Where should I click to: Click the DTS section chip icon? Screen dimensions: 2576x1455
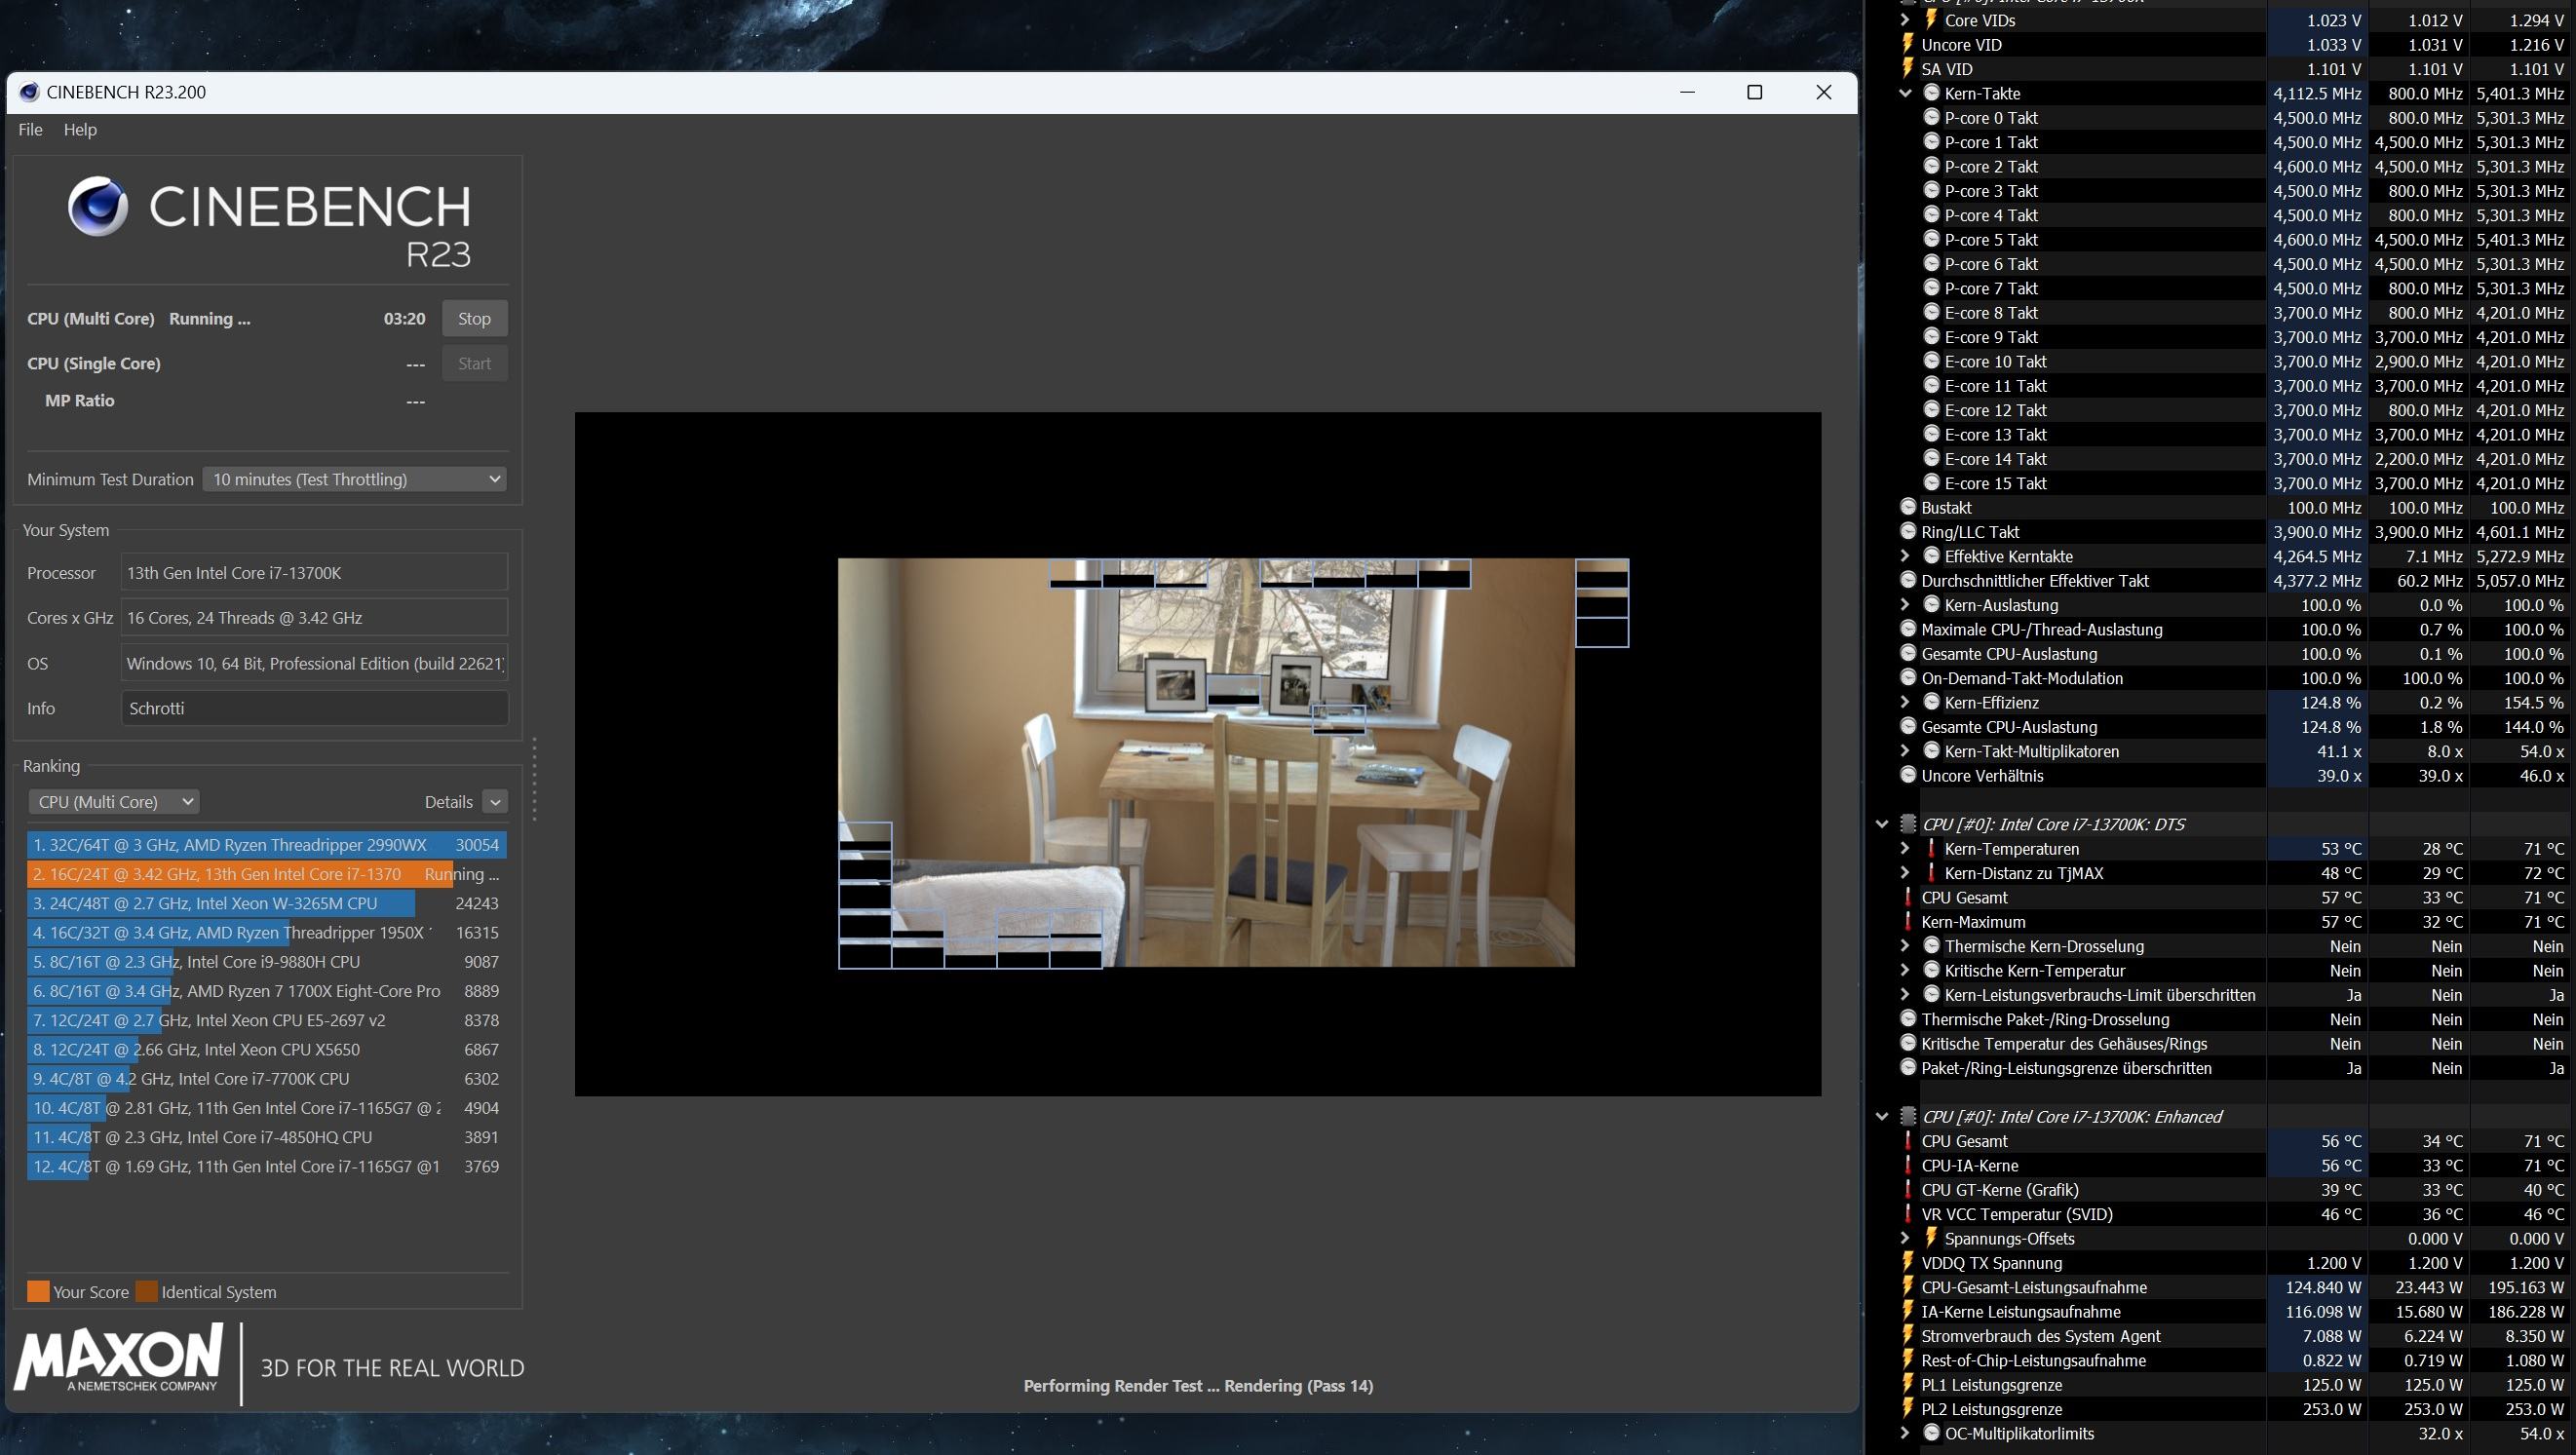click(1908, 824)
